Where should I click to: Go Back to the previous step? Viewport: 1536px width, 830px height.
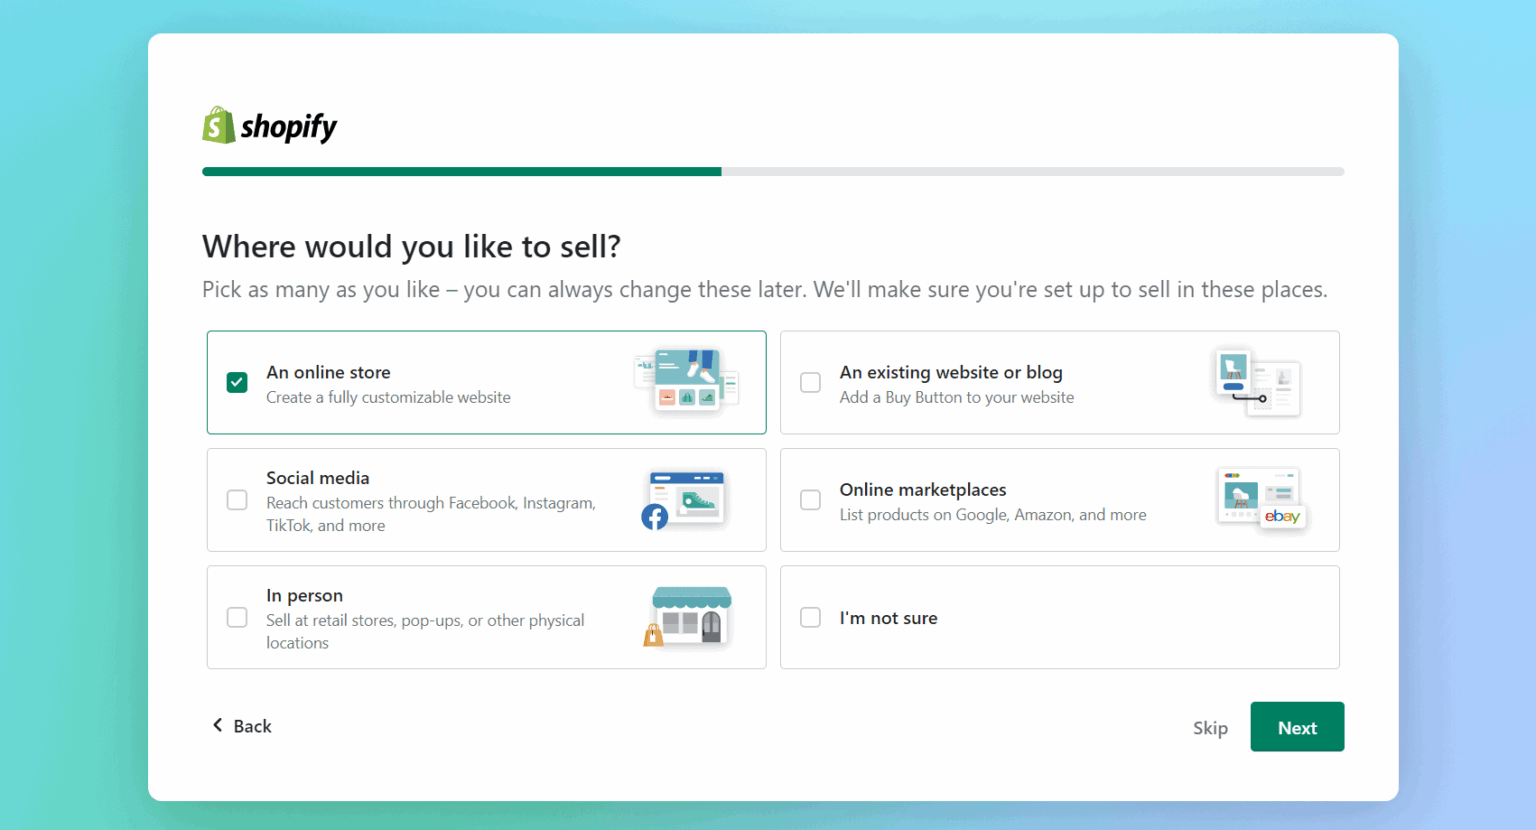[x=241, y=725]
